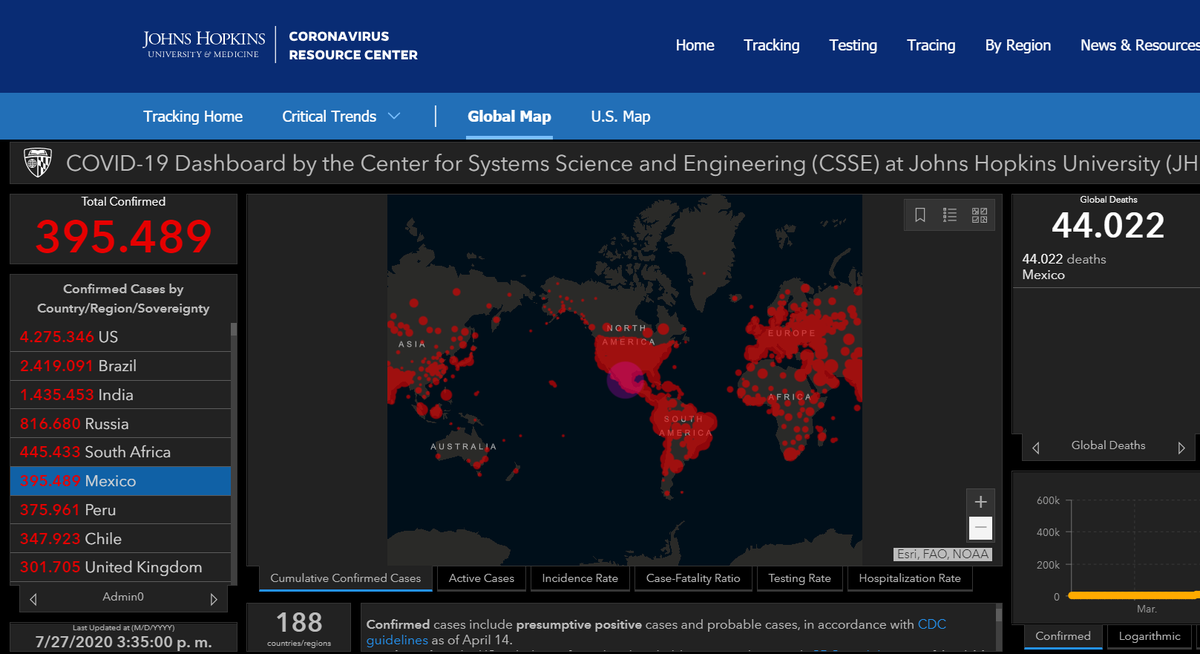This screenshot has height=654, width=1200.
Task: Zoom out the map with minus button
Action: coord(980,528)
